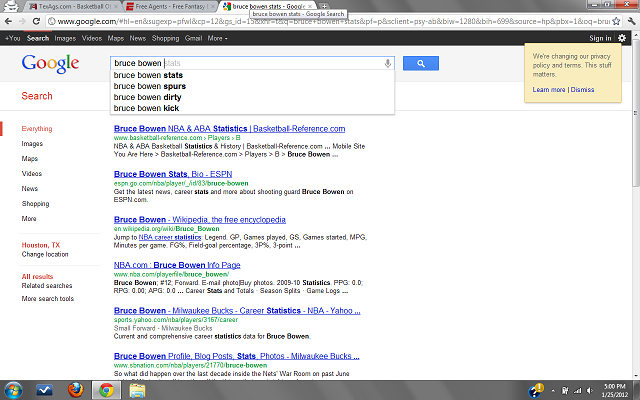This screenshot has width=640, height=400.
Task: Filter results by Images in sidebar
Action: (32, 144)
